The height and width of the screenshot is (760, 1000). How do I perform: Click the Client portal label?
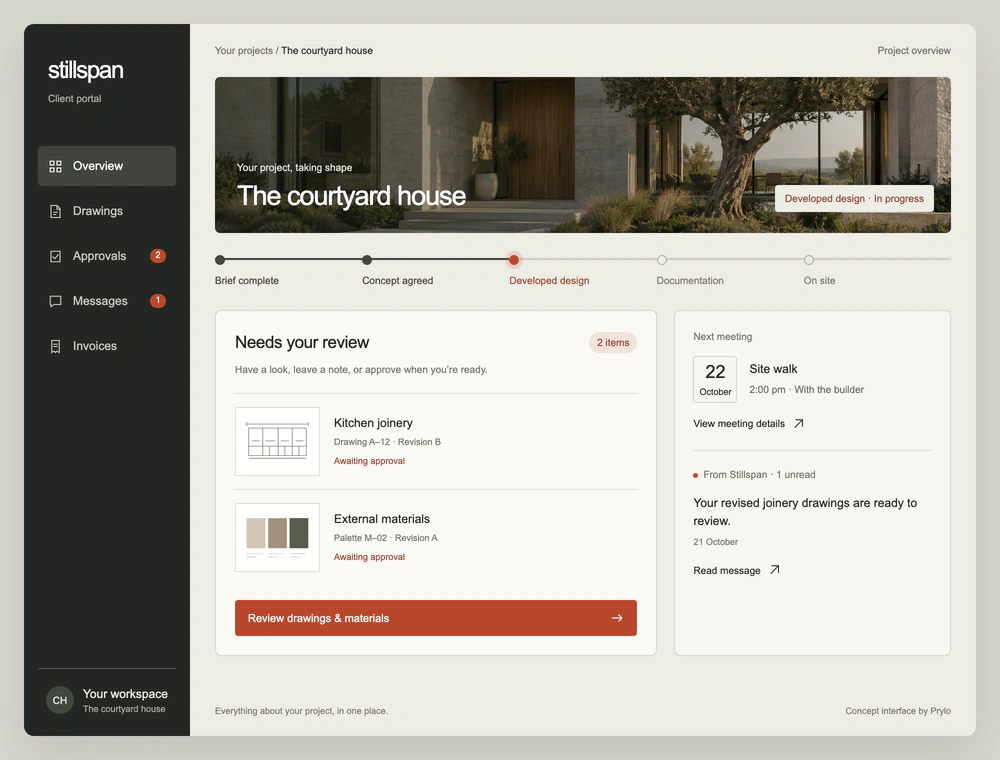(x=75, y=98)
